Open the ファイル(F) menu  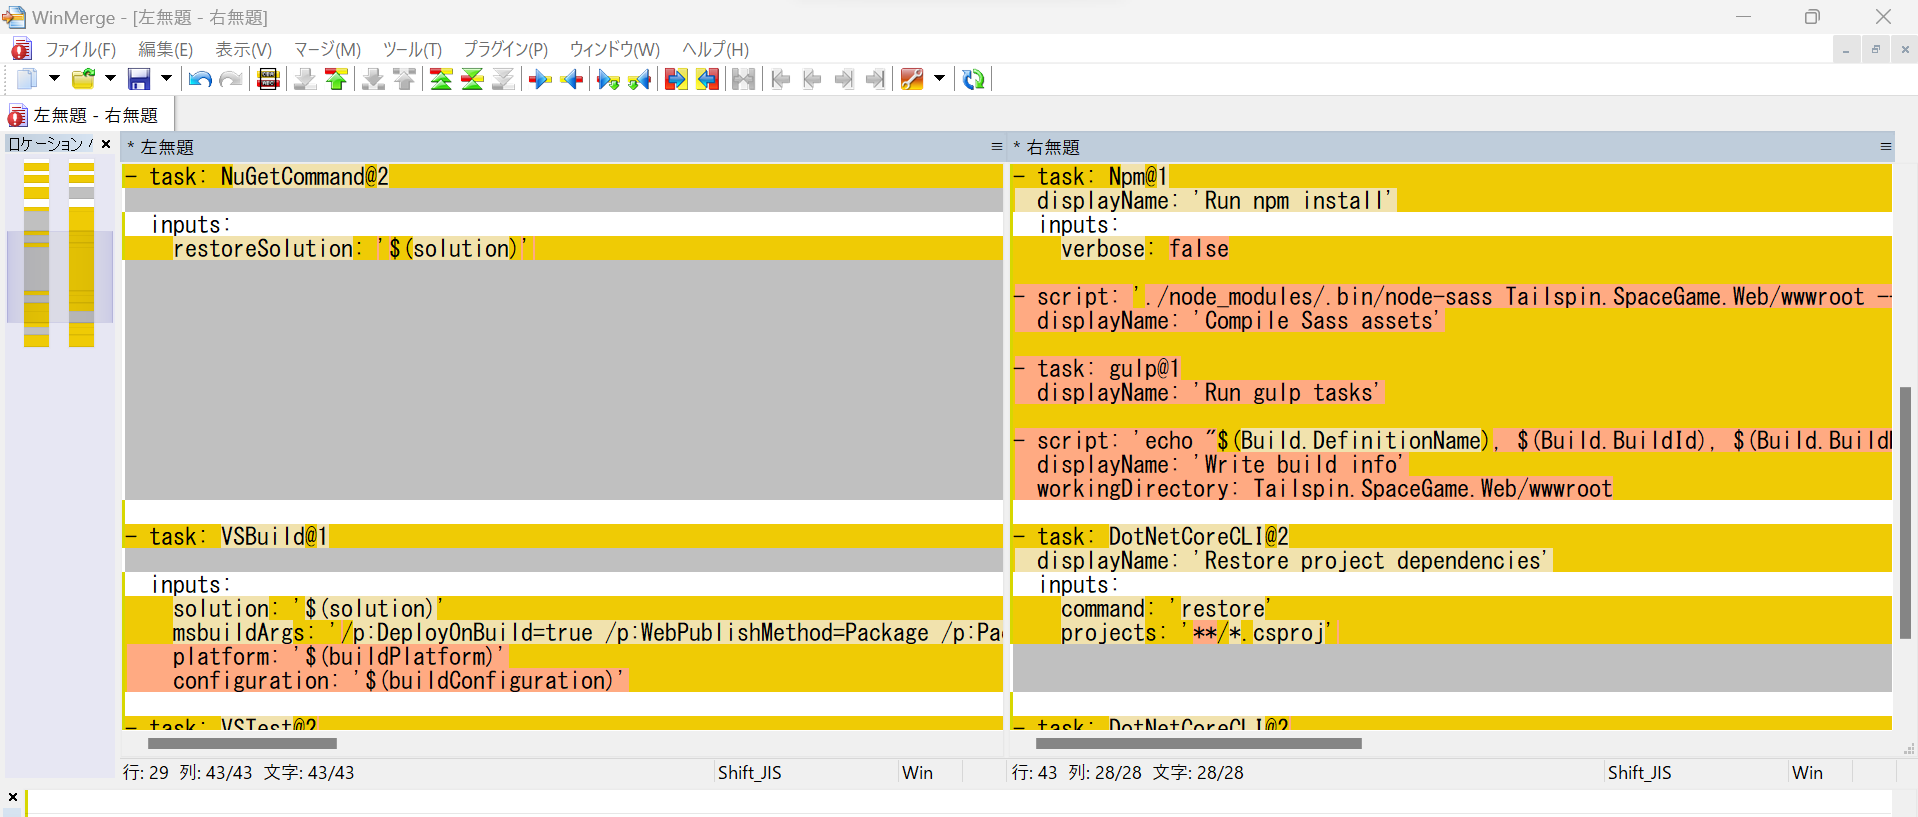81,49
